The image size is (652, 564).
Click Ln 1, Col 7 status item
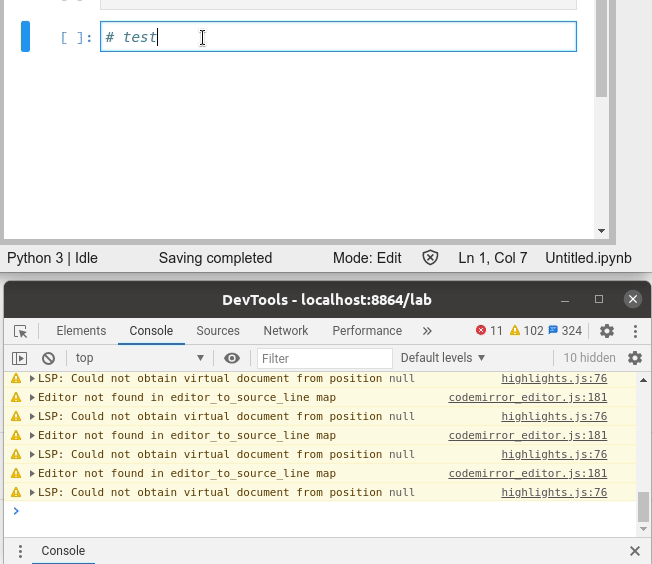tap(493, 258)
